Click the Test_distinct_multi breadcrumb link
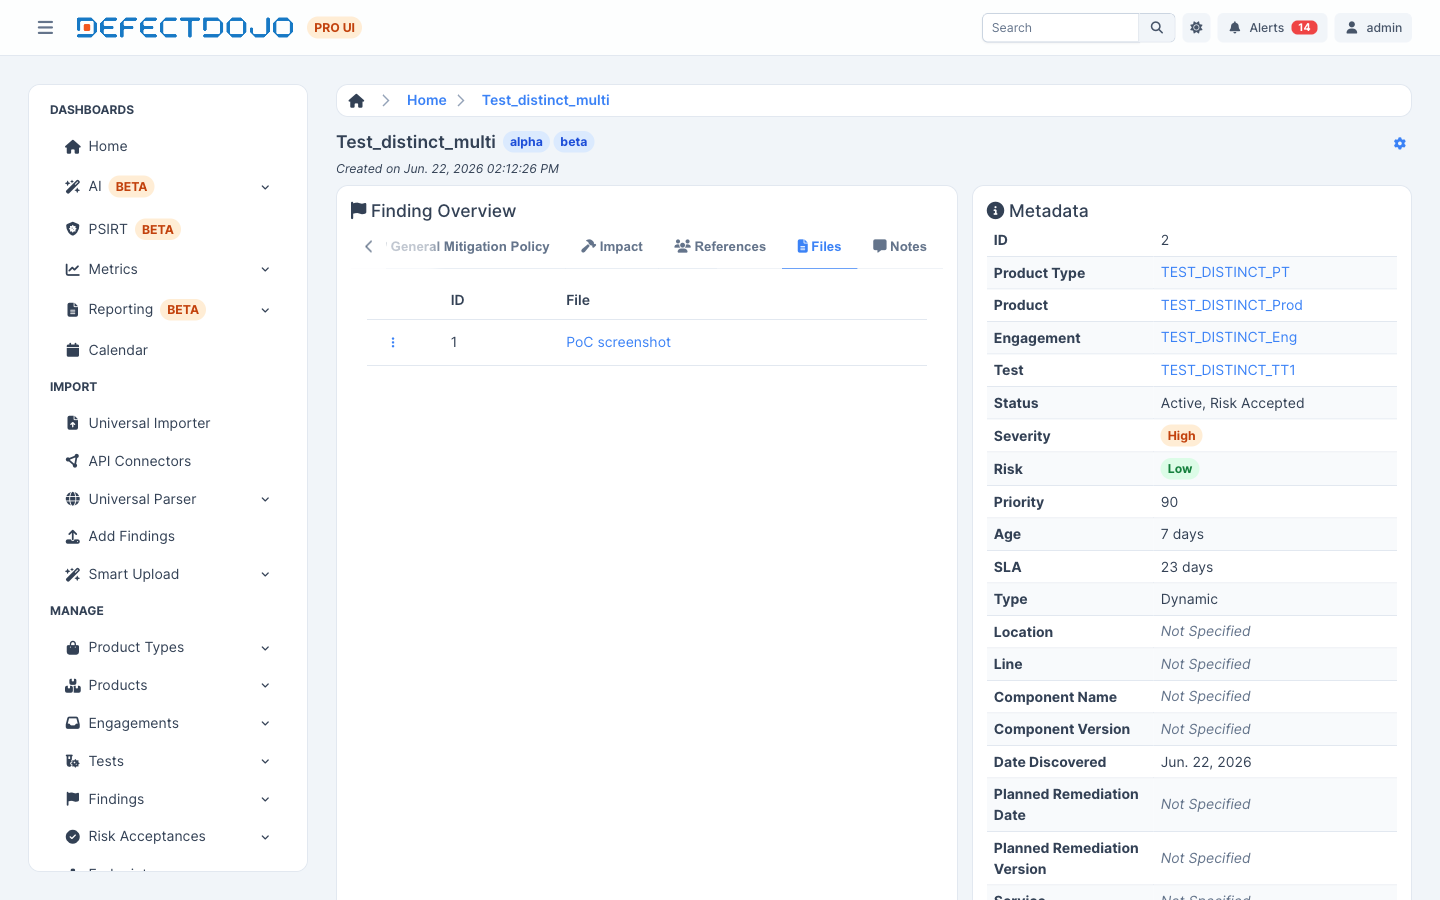This screenshot has width=1440, height=900. click(545, 100)
